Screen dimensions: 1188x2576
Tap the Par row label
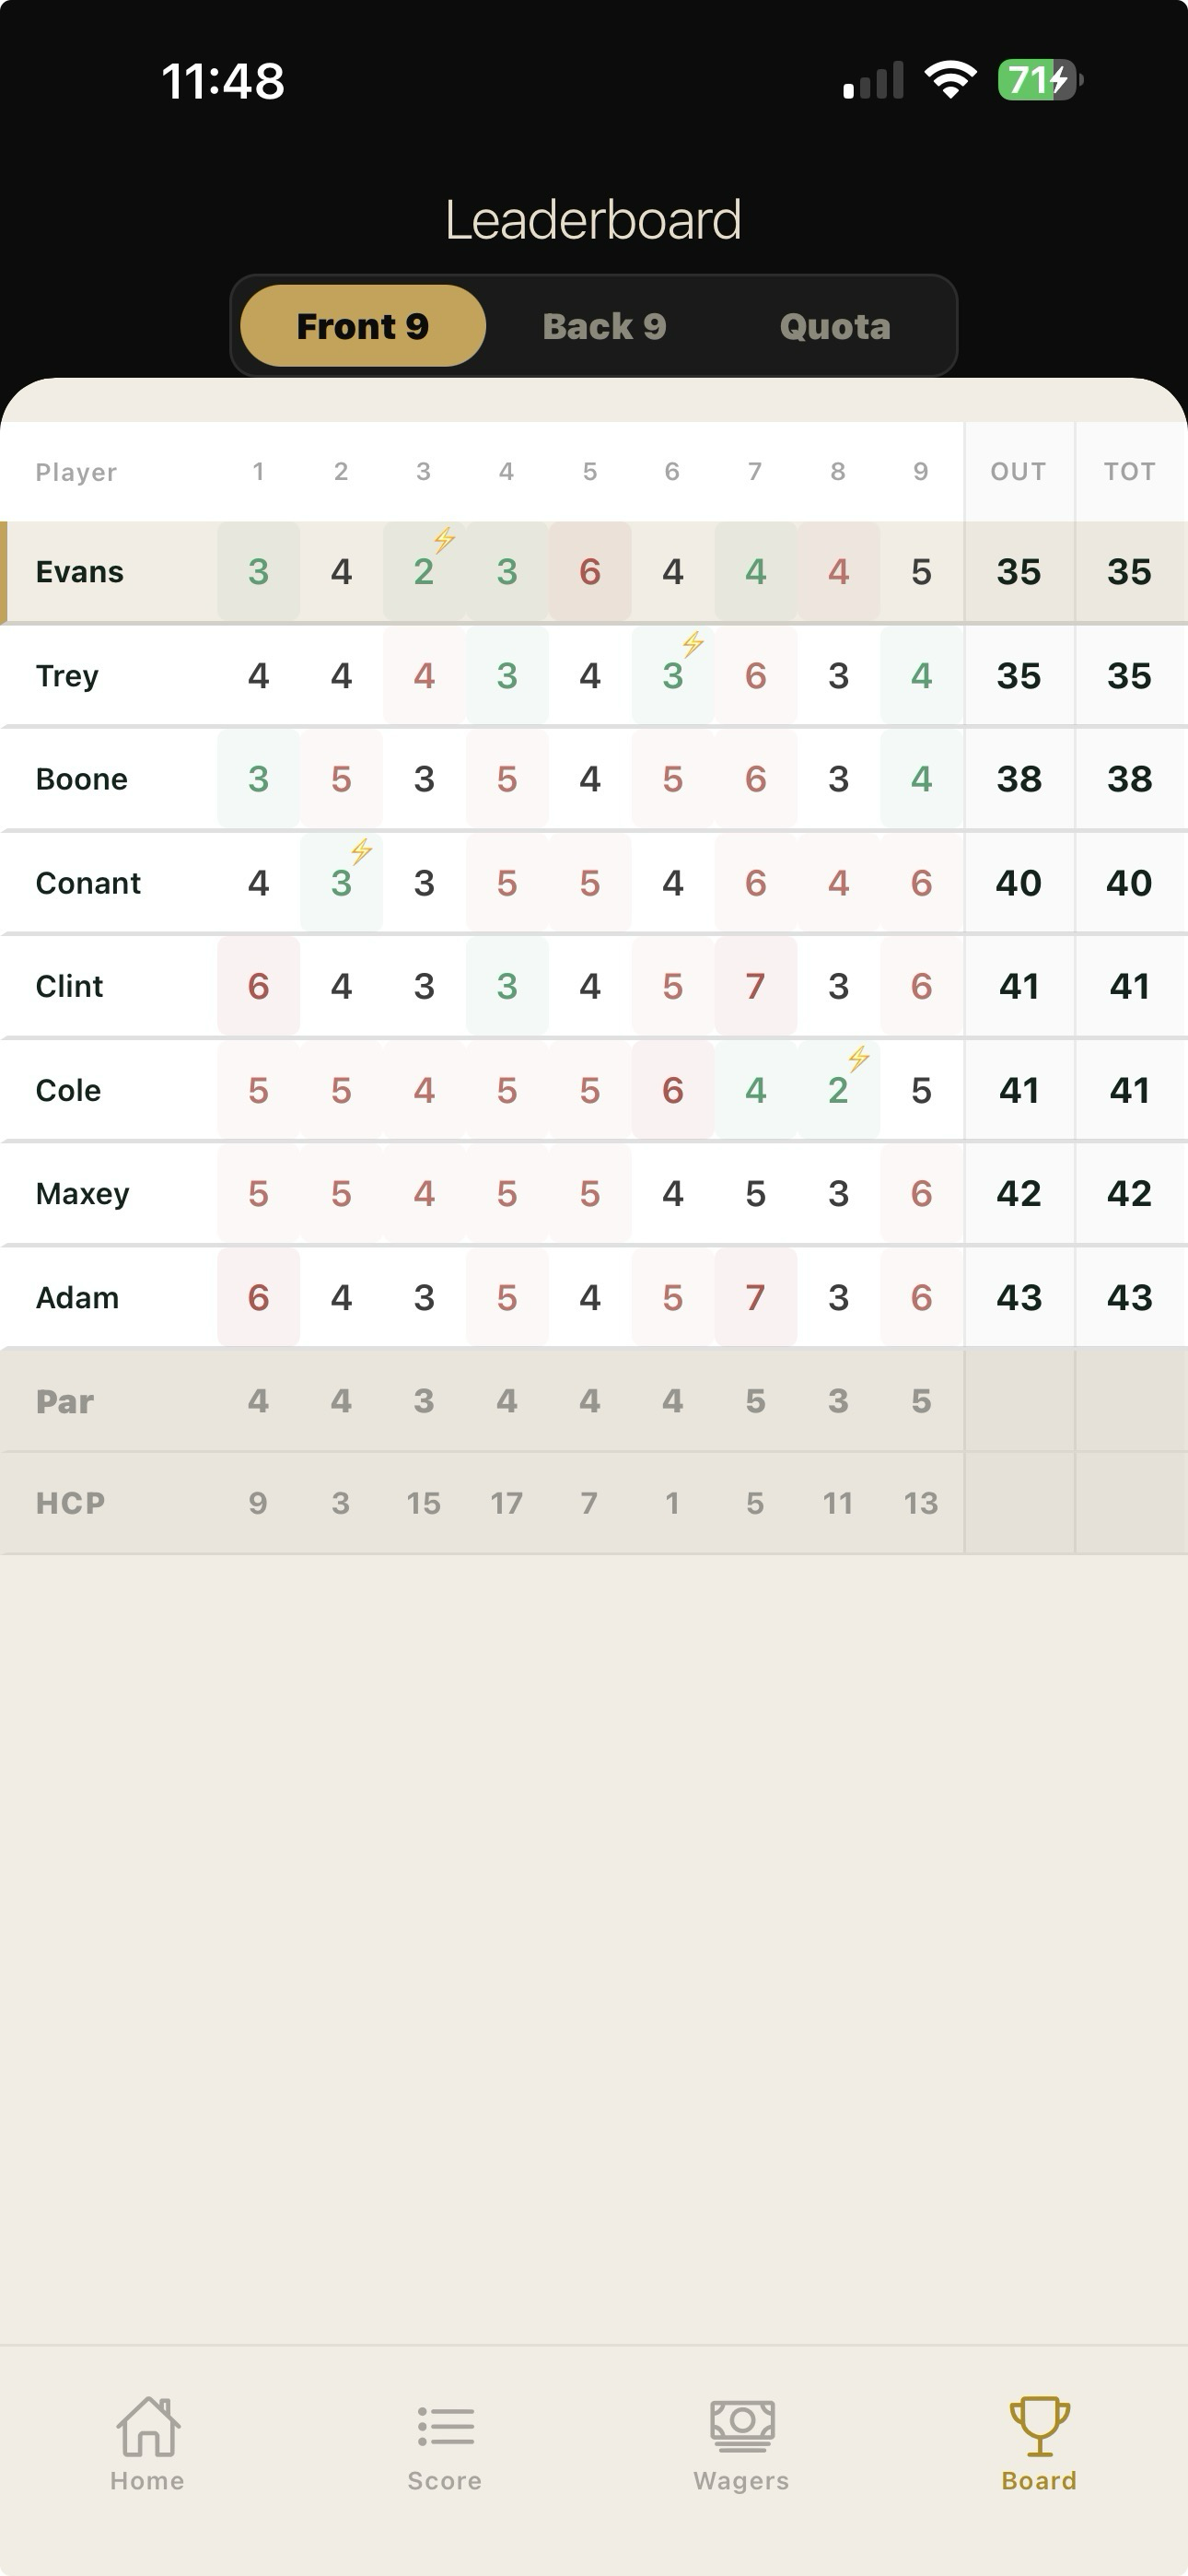click(x=64, y=1401)
